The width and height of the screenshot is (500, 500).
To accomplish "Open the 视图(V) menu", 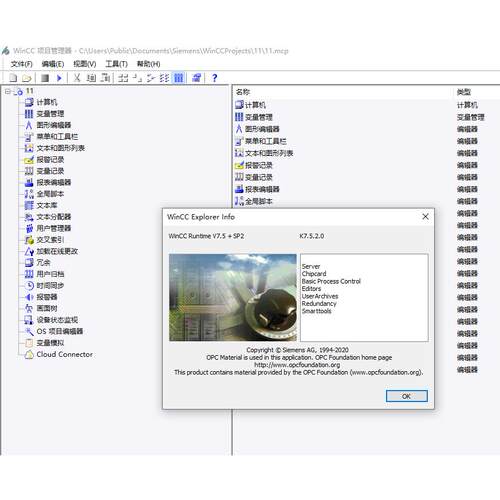I will click(85, 64).
